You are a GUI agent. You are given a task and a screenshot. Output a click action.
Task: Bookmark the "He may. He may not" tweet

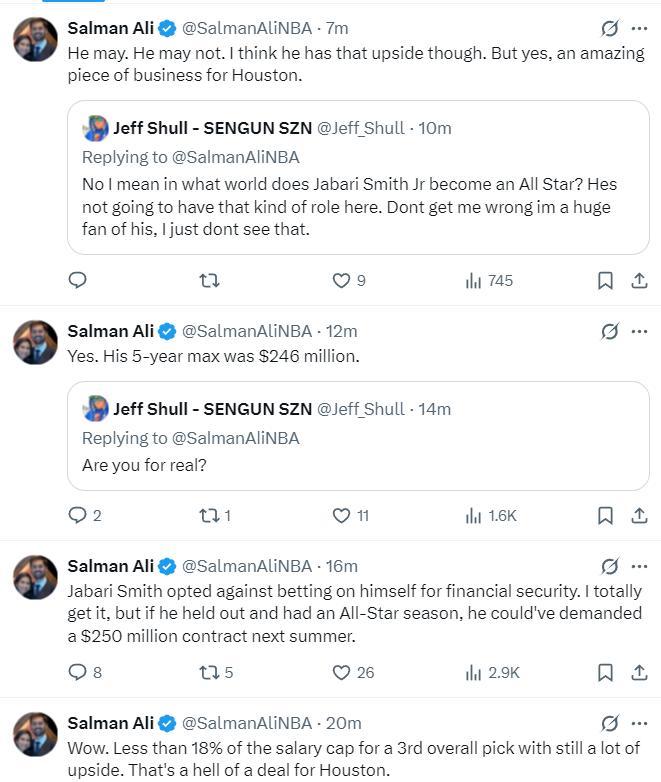point(605,281)
